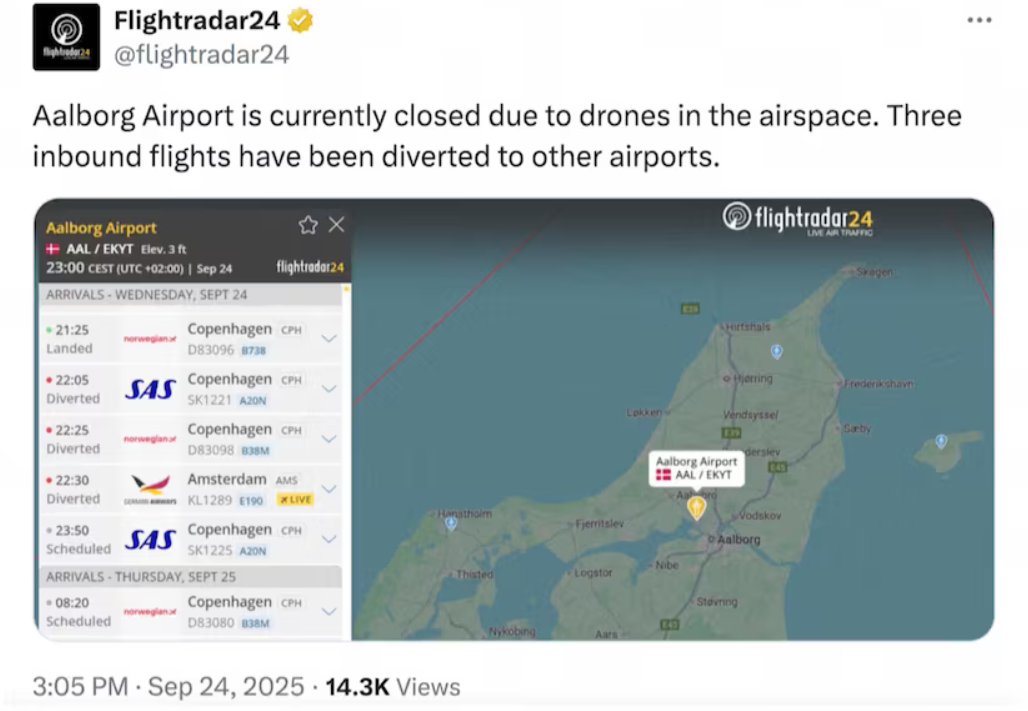The height and width of the screenshot is (711, 1028).
Task: Expand the KL1289 Amsterdam flight row
Action: pos(328,488)
